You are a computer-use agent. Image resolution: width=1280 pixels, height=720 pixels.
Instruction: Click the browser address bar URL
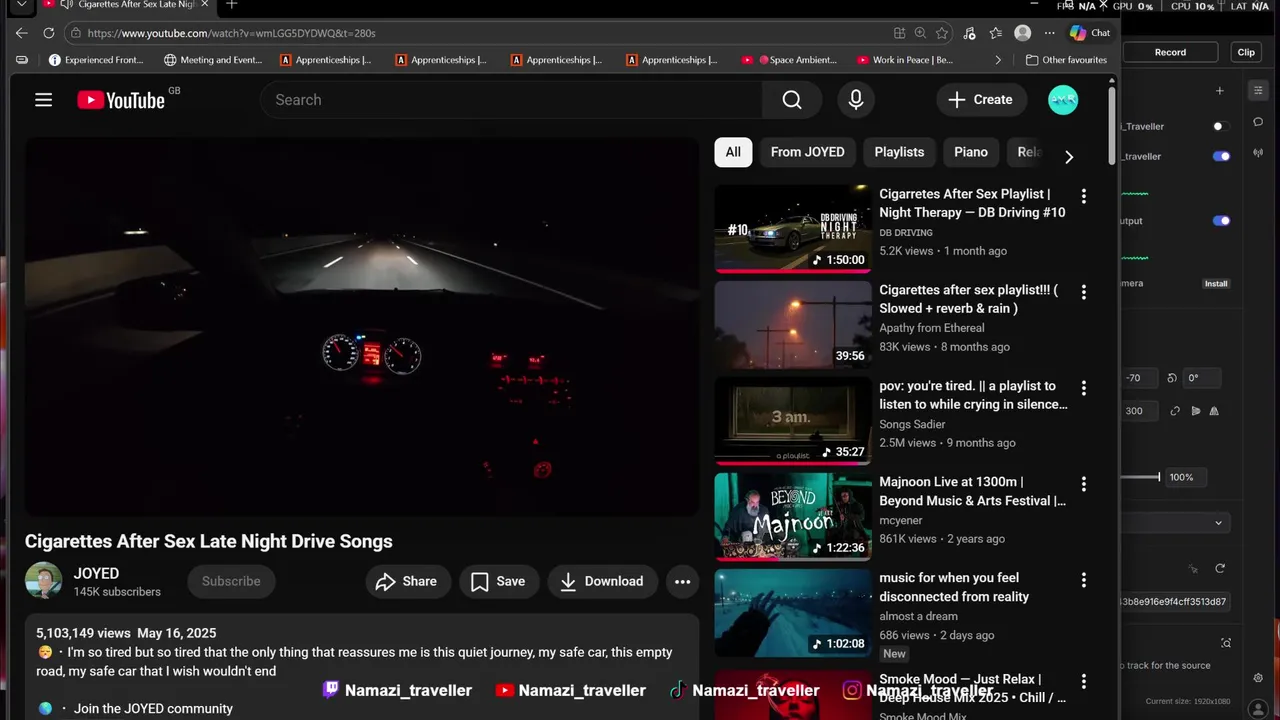click(x=232, y=33)
